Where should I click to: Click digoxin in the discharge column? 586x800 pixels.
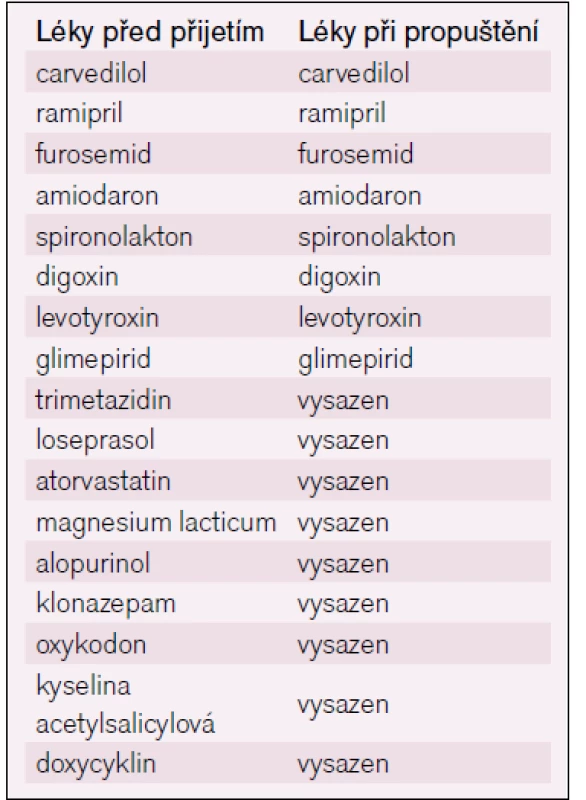point(339,277)
